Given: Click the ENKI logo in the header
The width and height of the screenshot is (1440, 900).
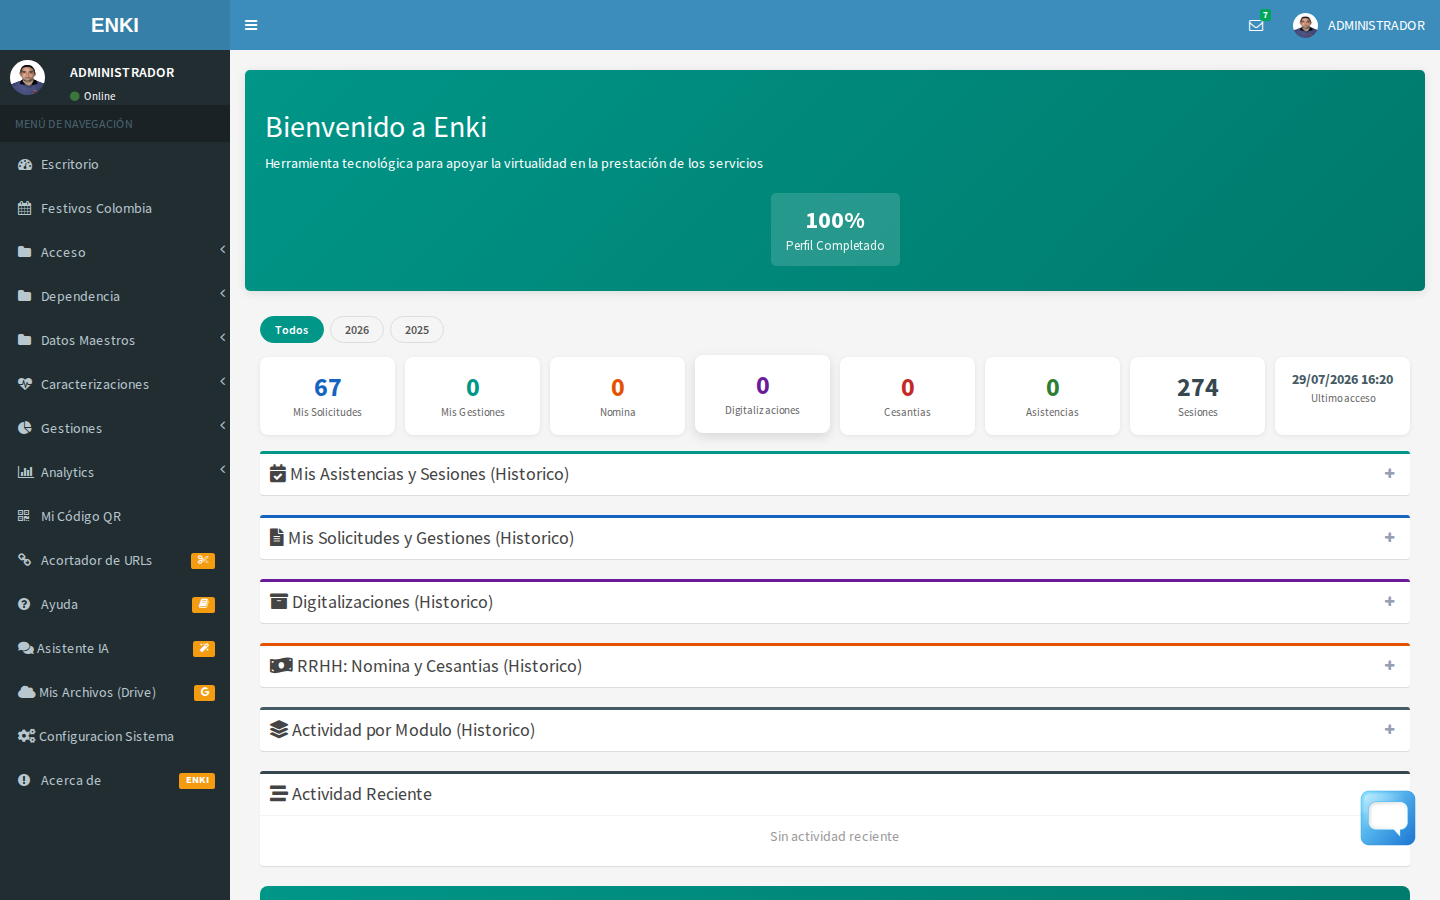Looking at the screenshot, I should pyautogui.click(x=115, y=25).
